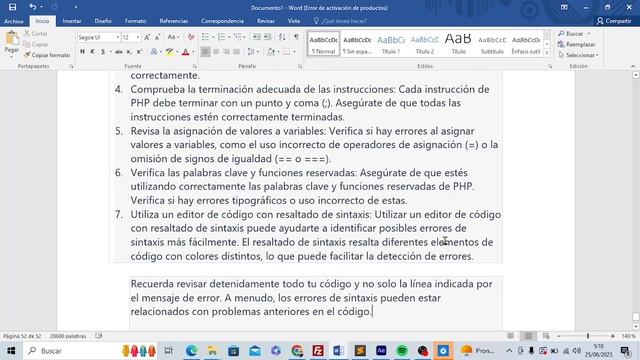Center the text alignment
The width and height of the screenshot is (640, 360).
[x=216, y=52]
